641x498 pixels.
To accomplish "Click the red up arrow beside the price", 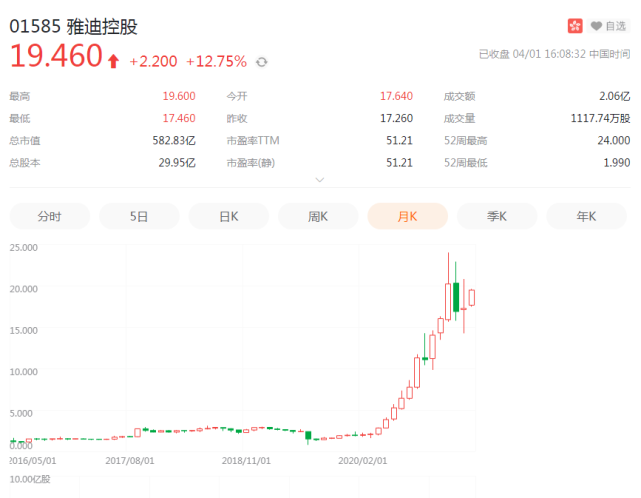I will 113,62.
